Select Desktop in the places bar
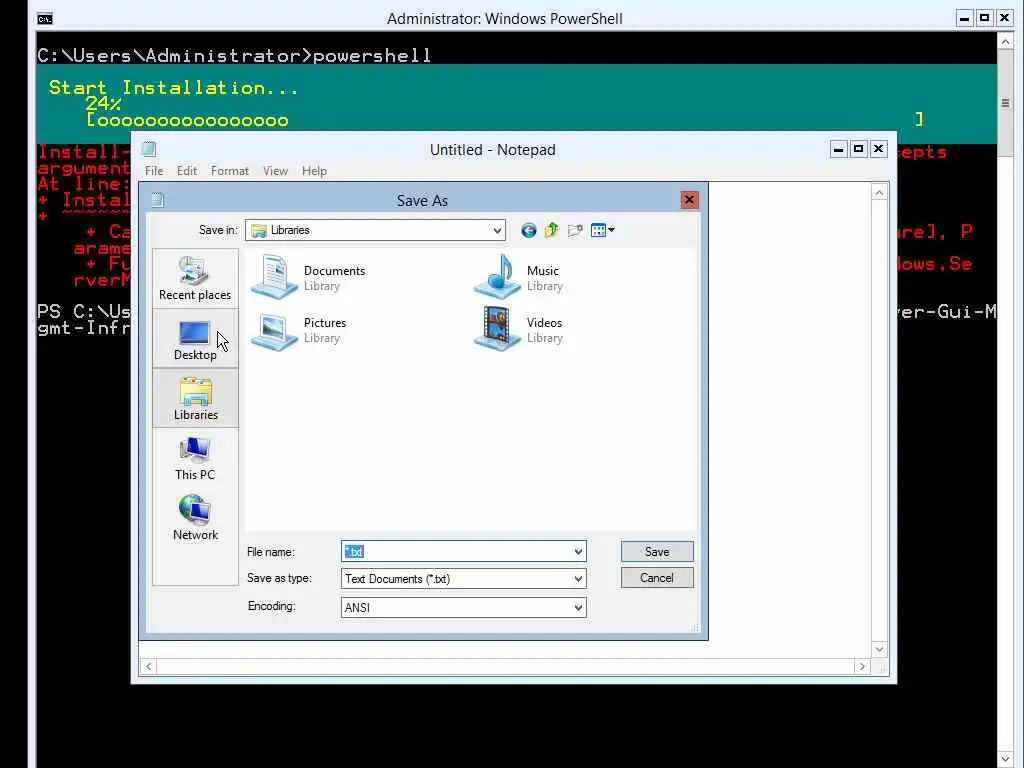Image resolution: width=1024 pixels, height=768 pixels. click(195, 338)
